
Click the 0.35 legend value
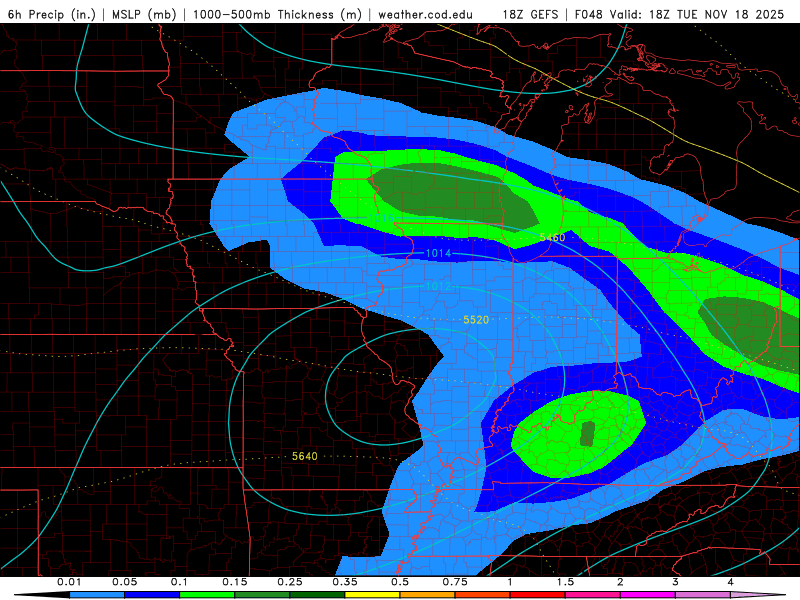click(345, 582)
